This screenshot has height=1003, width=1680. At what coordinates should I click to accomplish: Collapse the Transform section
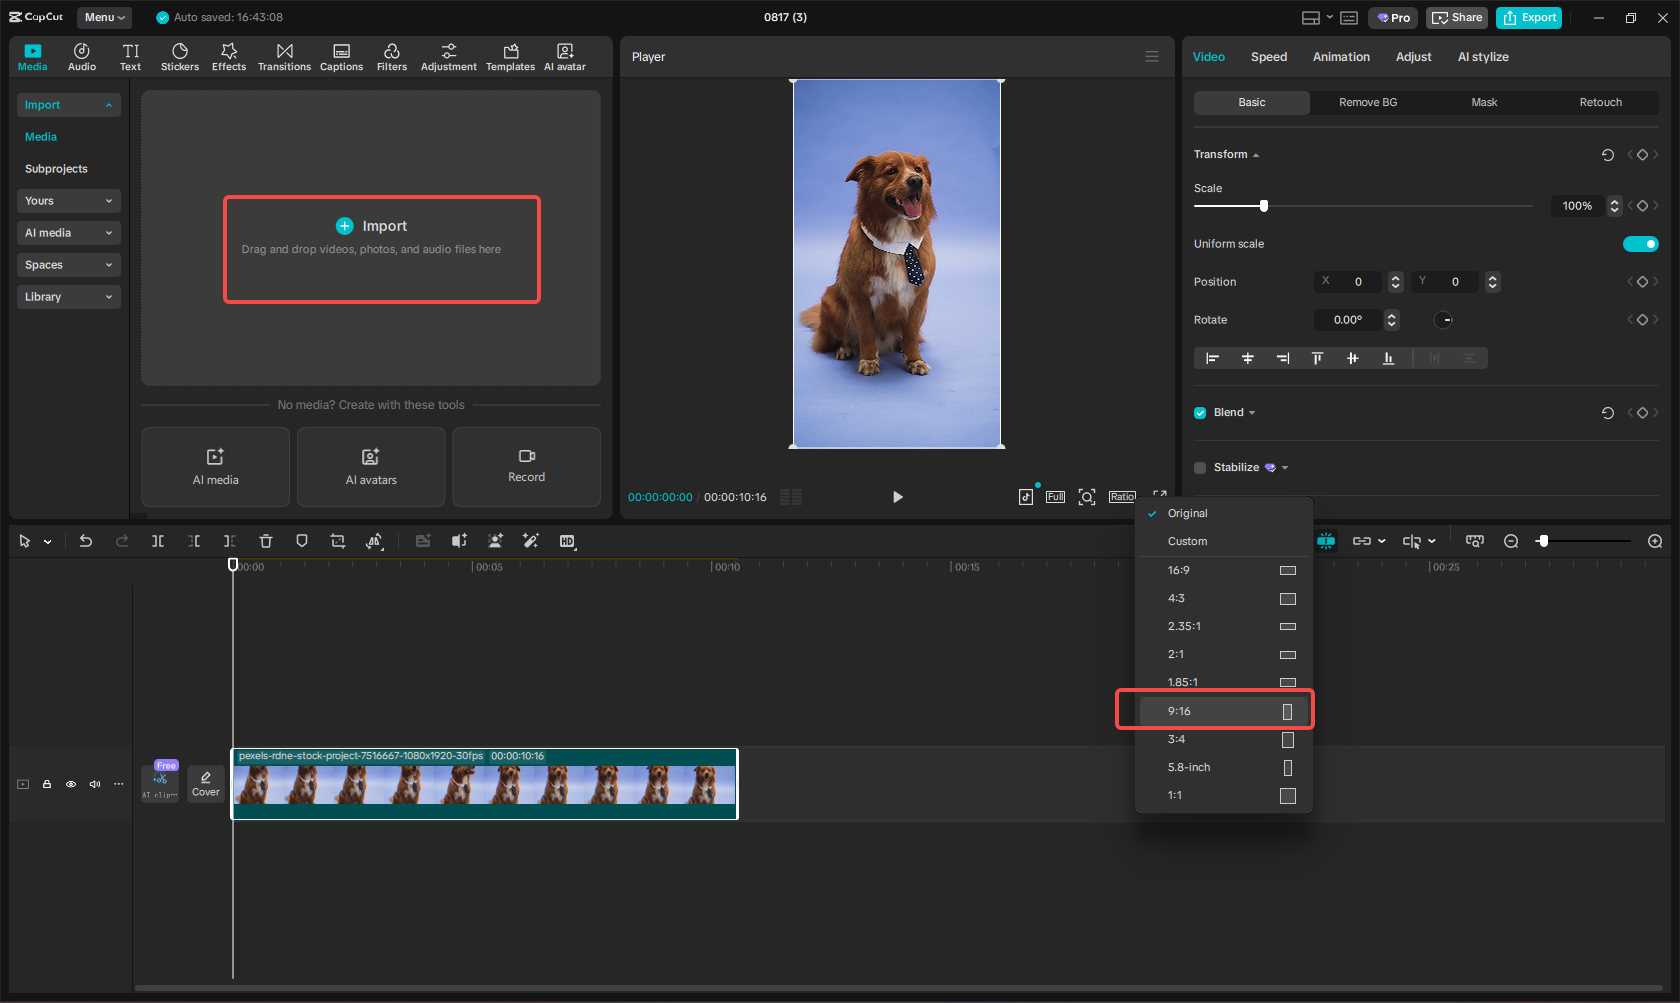1254,154
